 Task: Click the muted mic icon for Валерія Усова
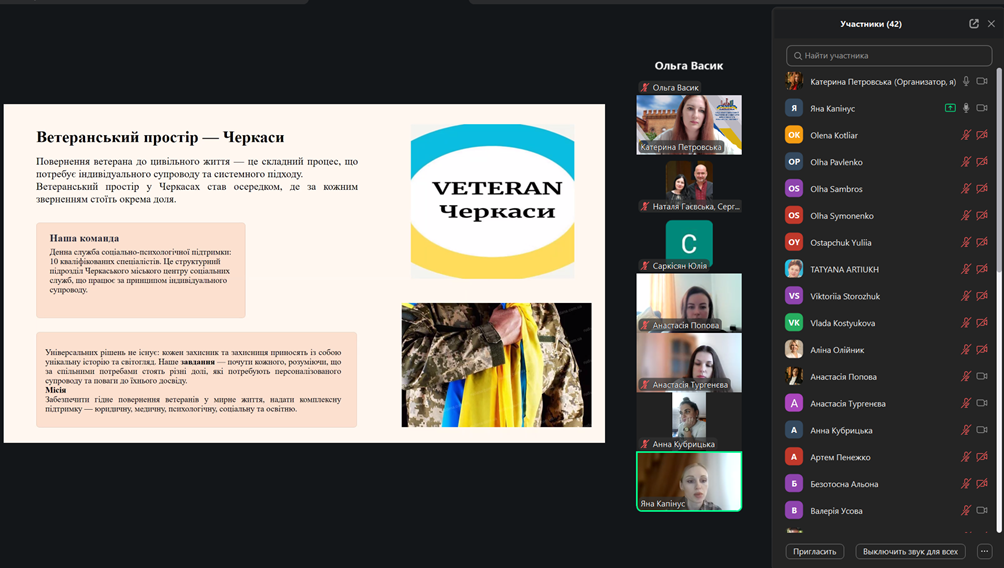pos(966,511)
